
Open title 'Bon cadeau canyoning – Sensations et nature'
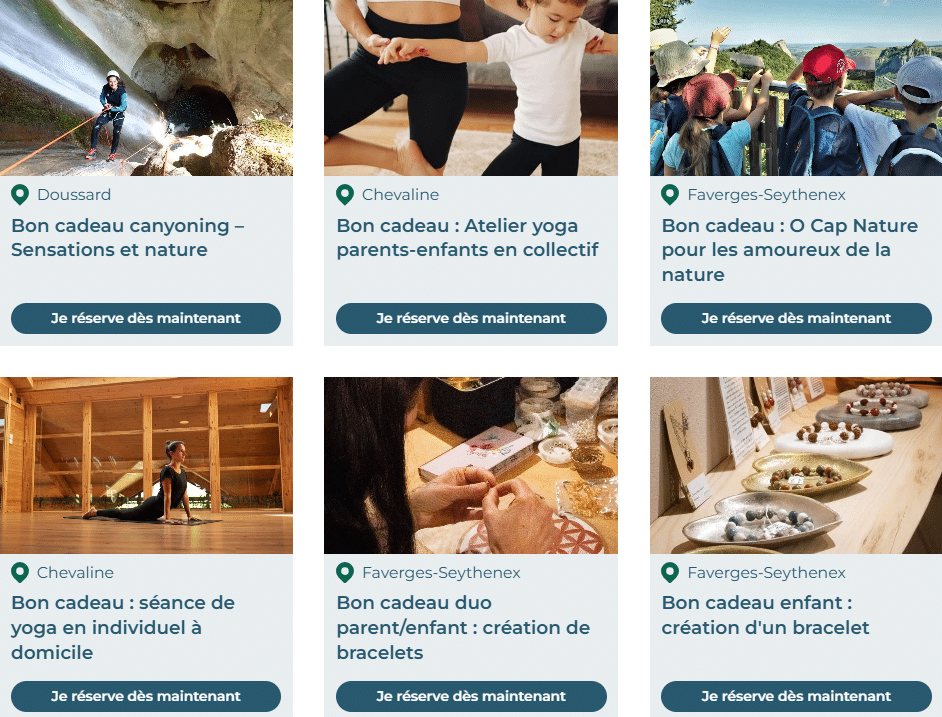127,237
